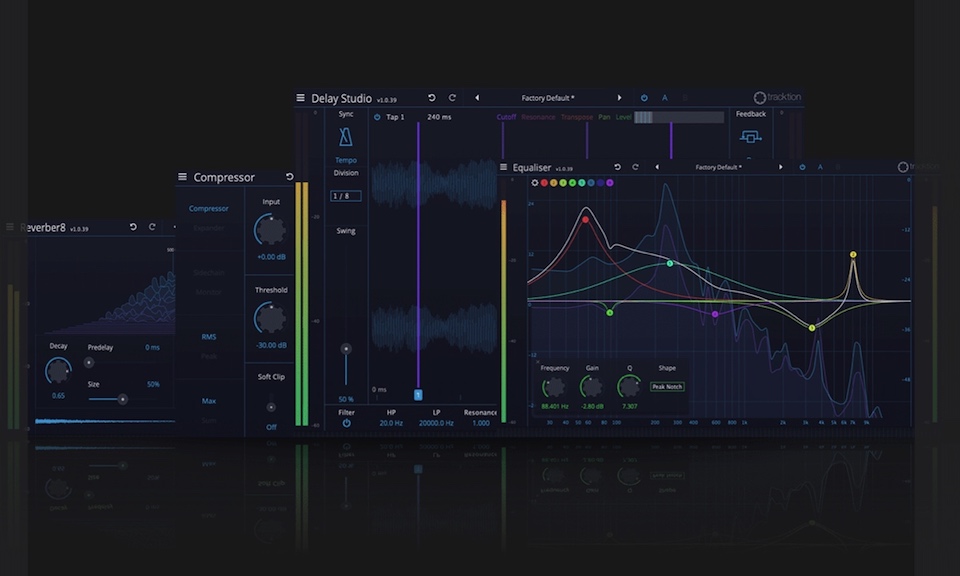Click the Equaliser Q knob
Screen dimensions: 960x576
(629, 387)
